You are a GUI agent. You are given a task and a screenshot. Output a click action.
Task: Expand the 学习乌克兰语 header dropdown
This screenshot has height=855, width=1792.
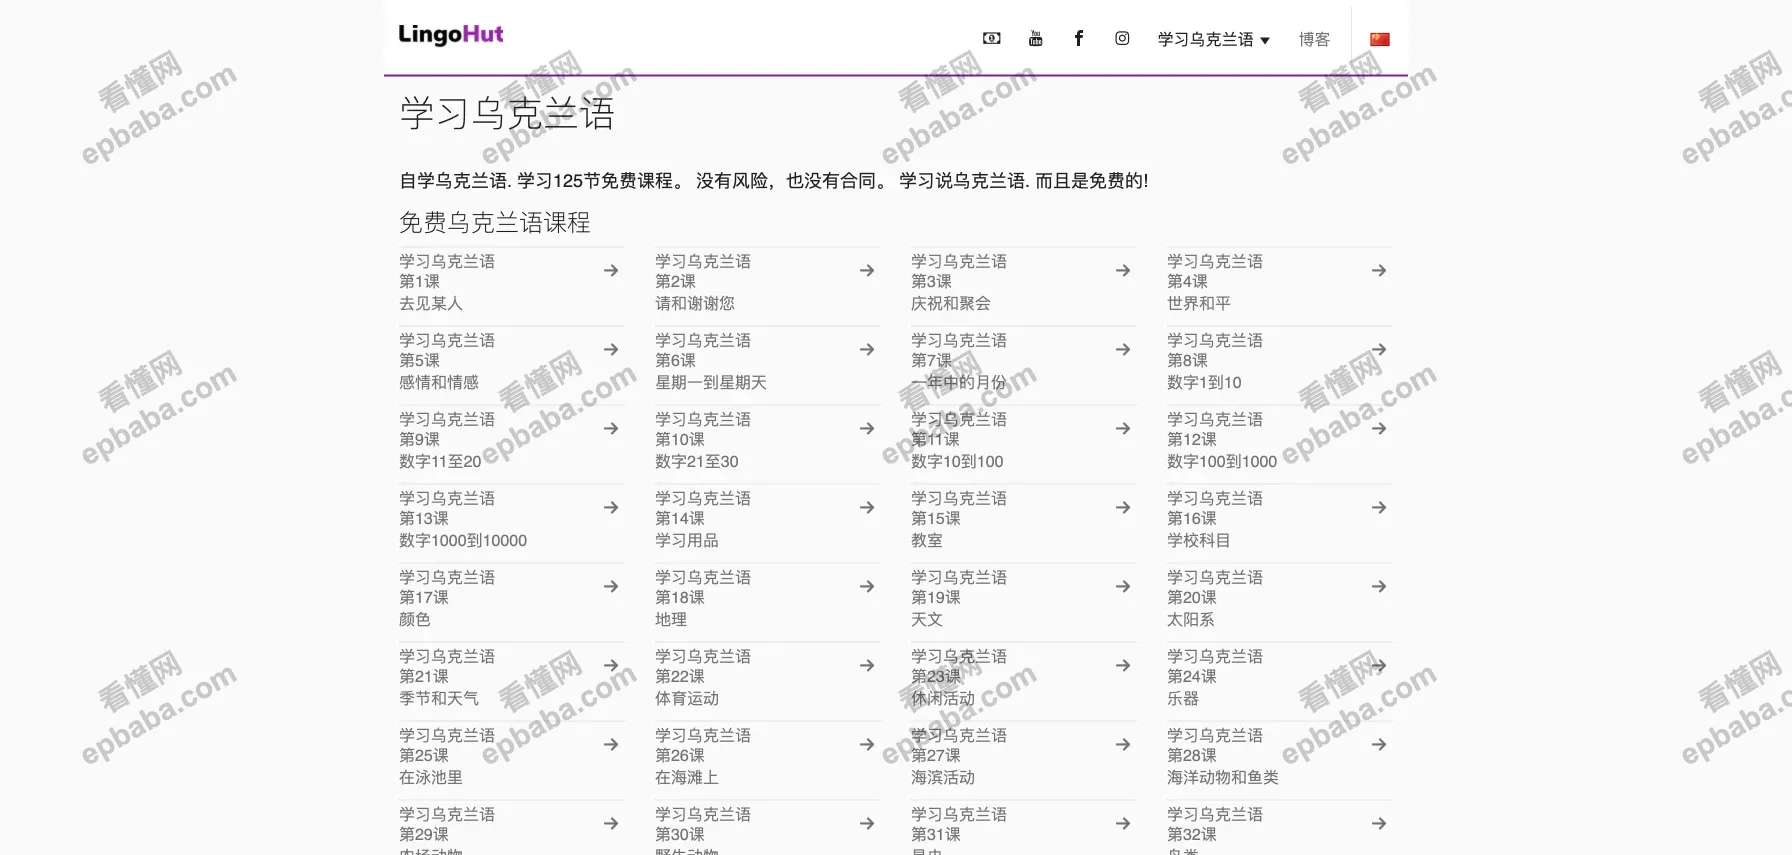point(1213,39)
